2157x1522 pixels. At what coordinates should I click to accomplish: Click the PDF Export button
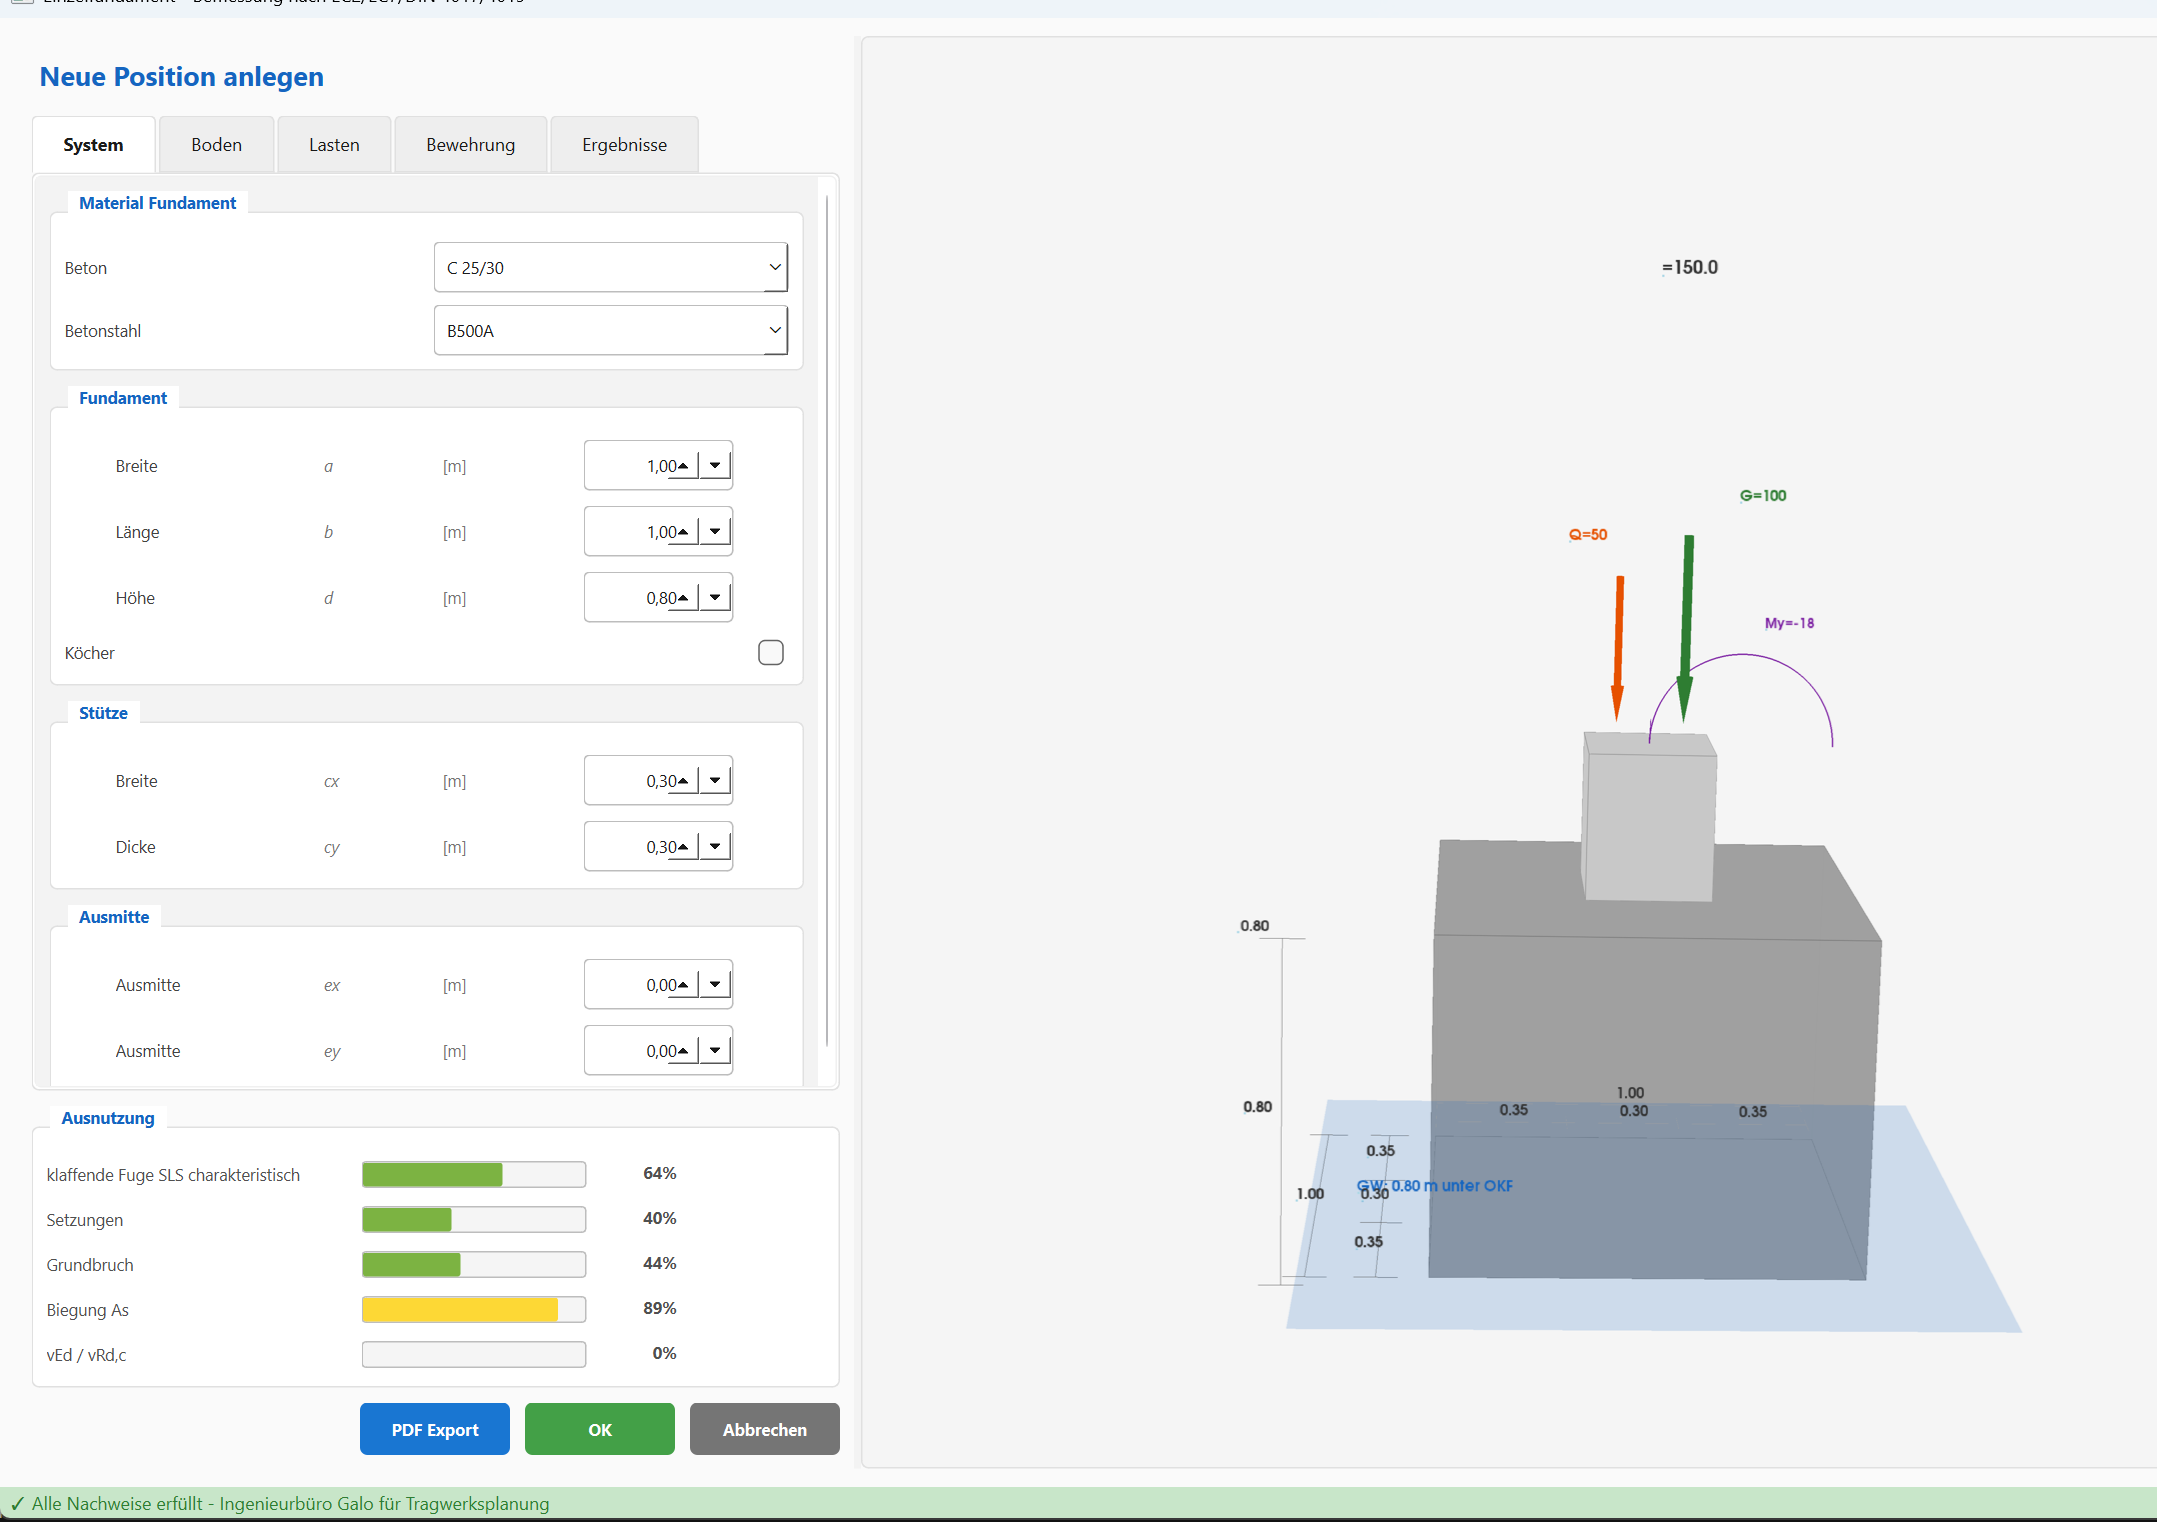435,1429
